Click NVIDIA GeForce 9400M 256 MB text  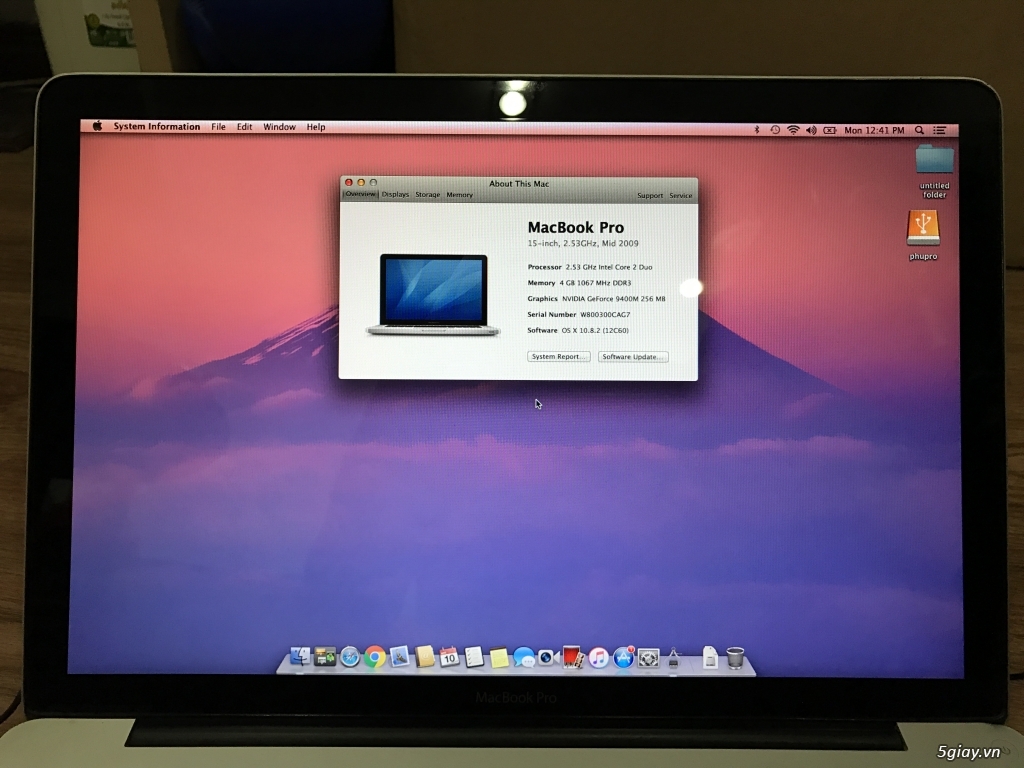614,298
